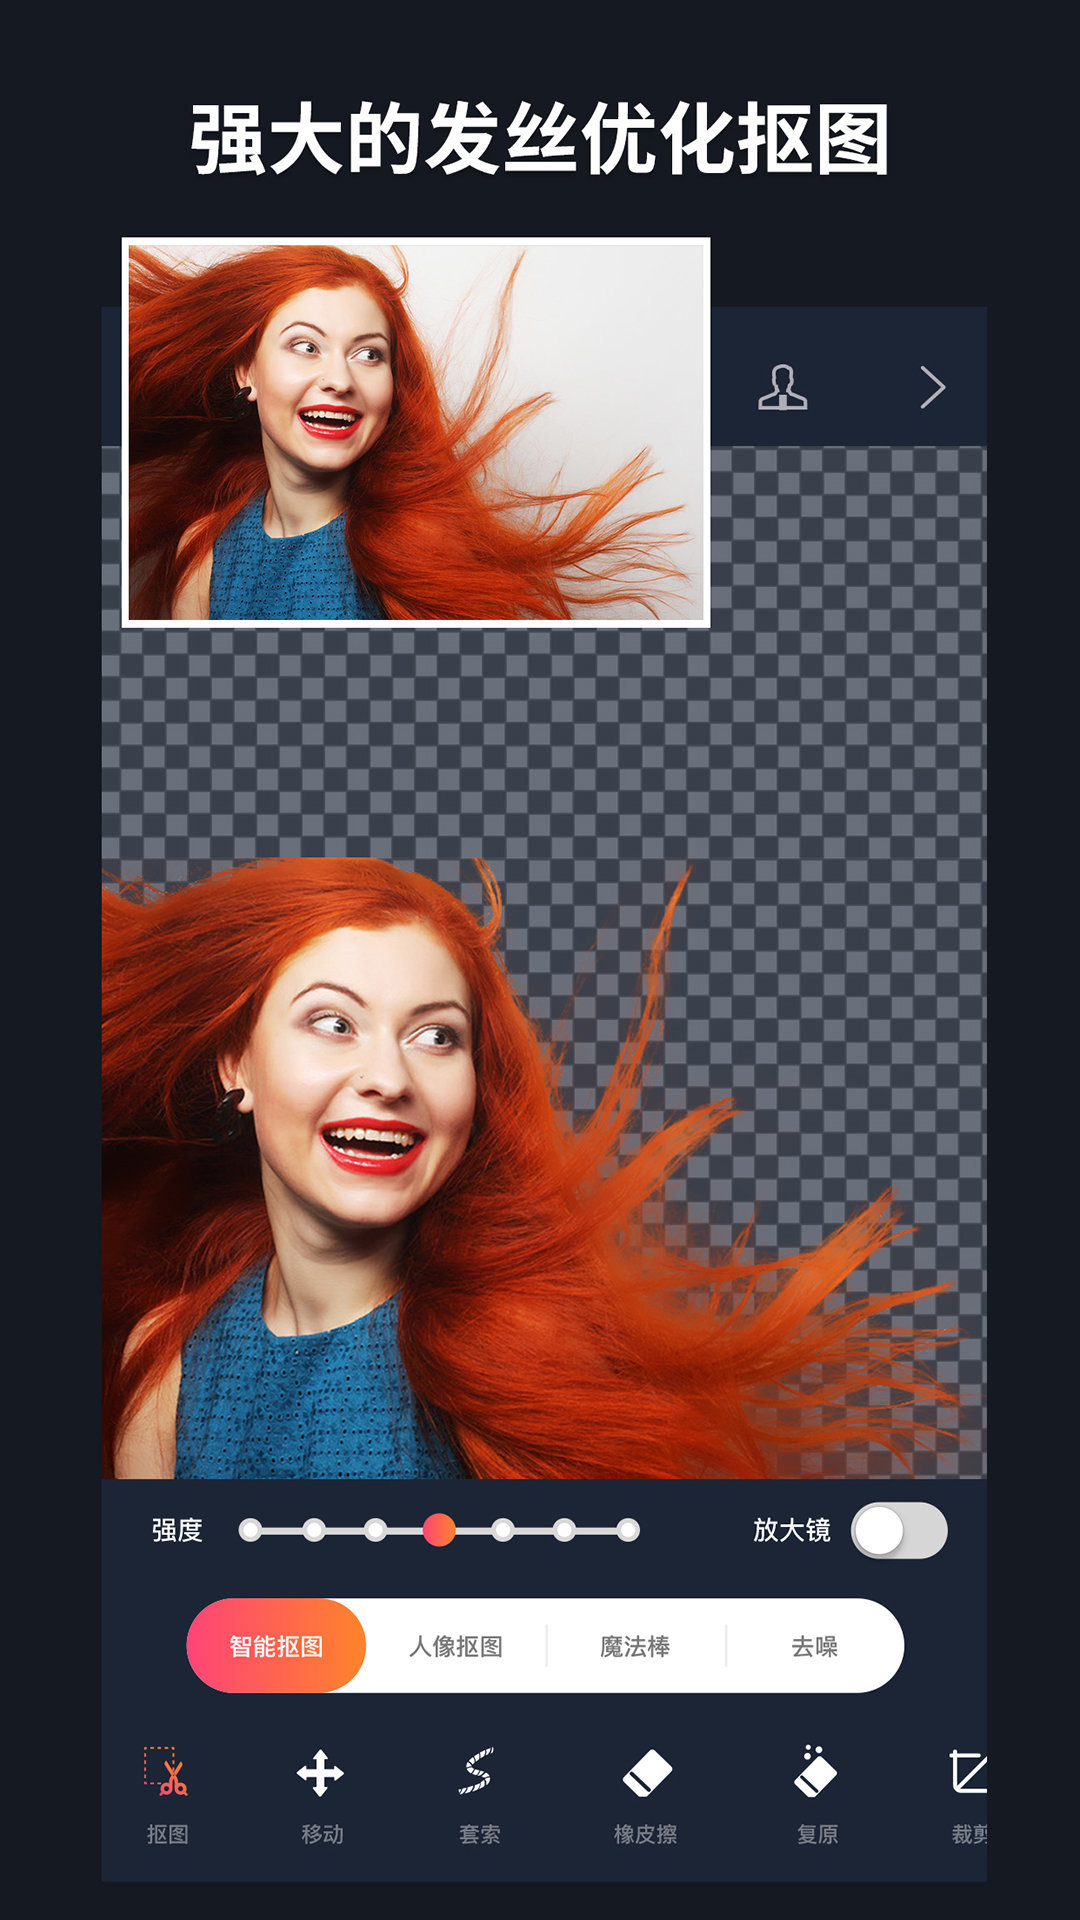The height and width of the screenshot is (1920, 1080).
Task: Set 强度 slider to the maximum stop
Action: 628,1530
